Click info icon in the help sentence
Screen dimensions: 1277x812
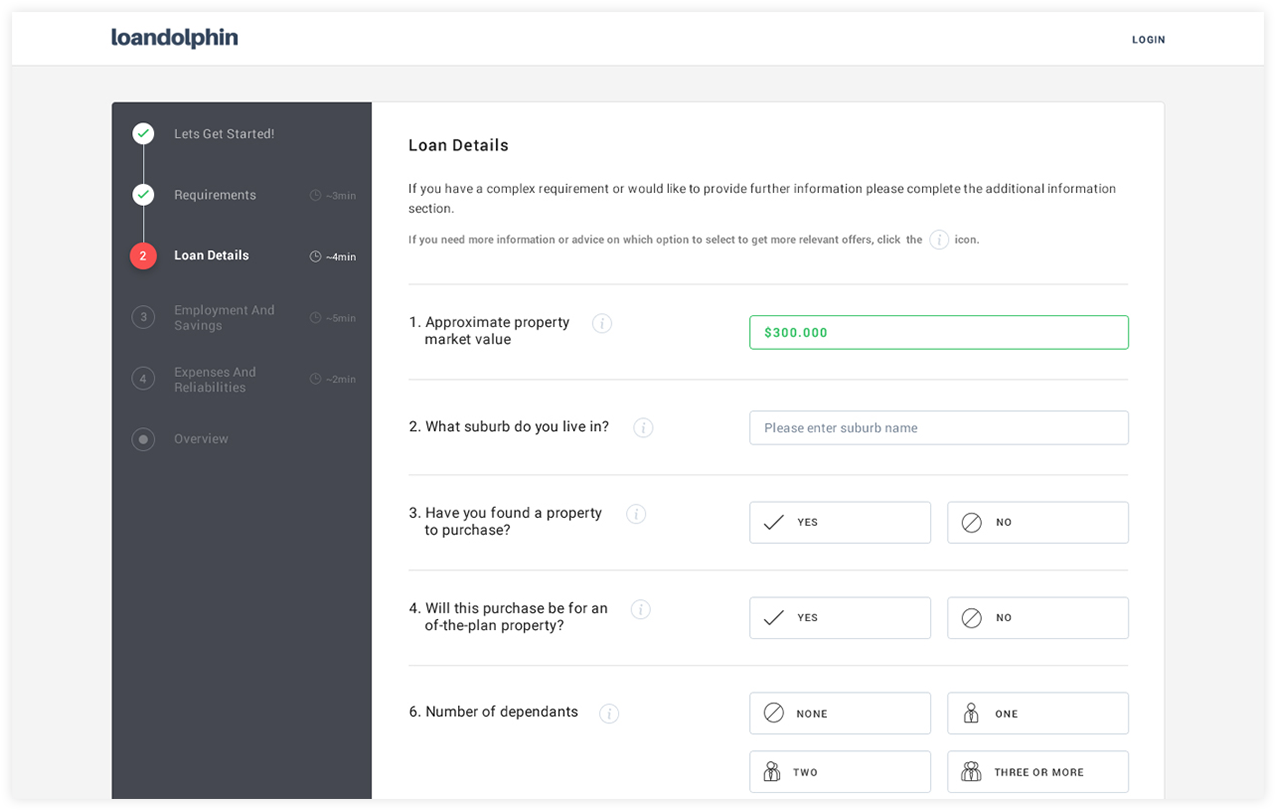coord(939,240)
